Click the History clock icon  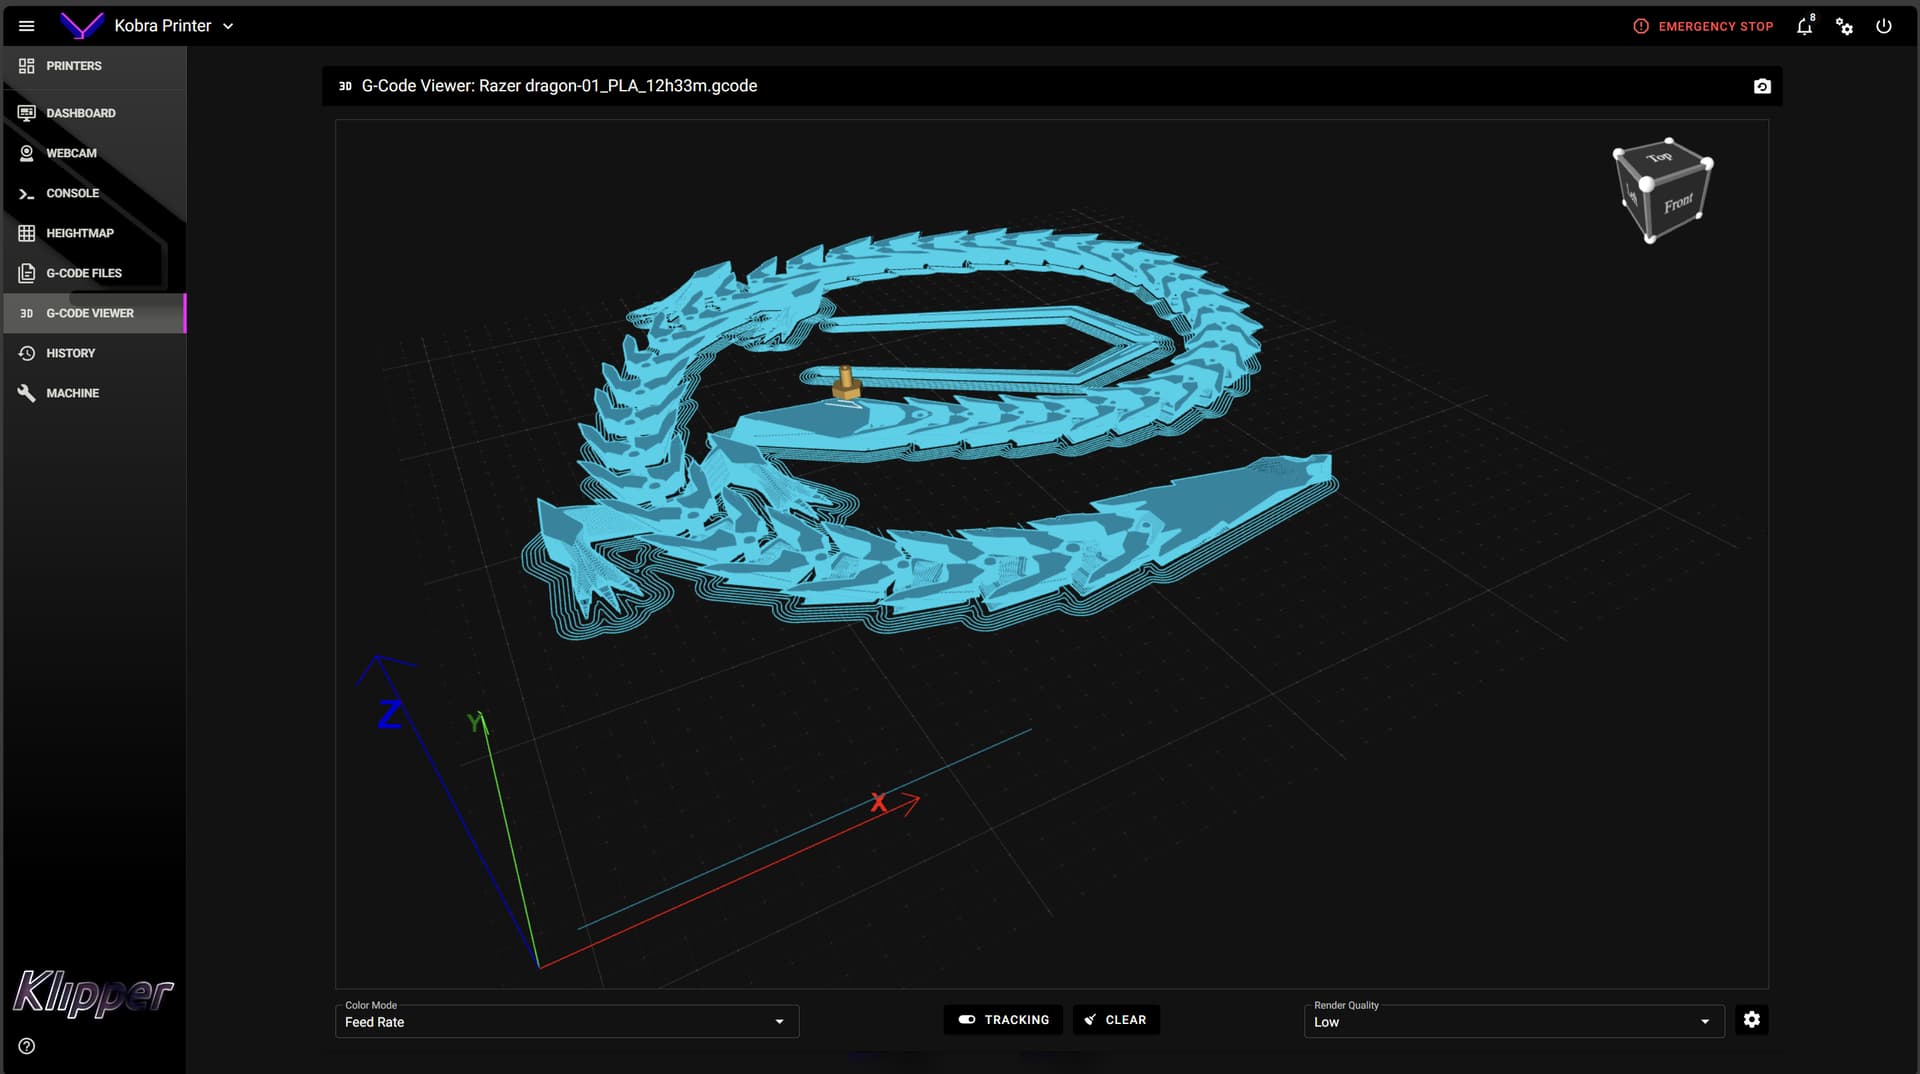point(27,353)
